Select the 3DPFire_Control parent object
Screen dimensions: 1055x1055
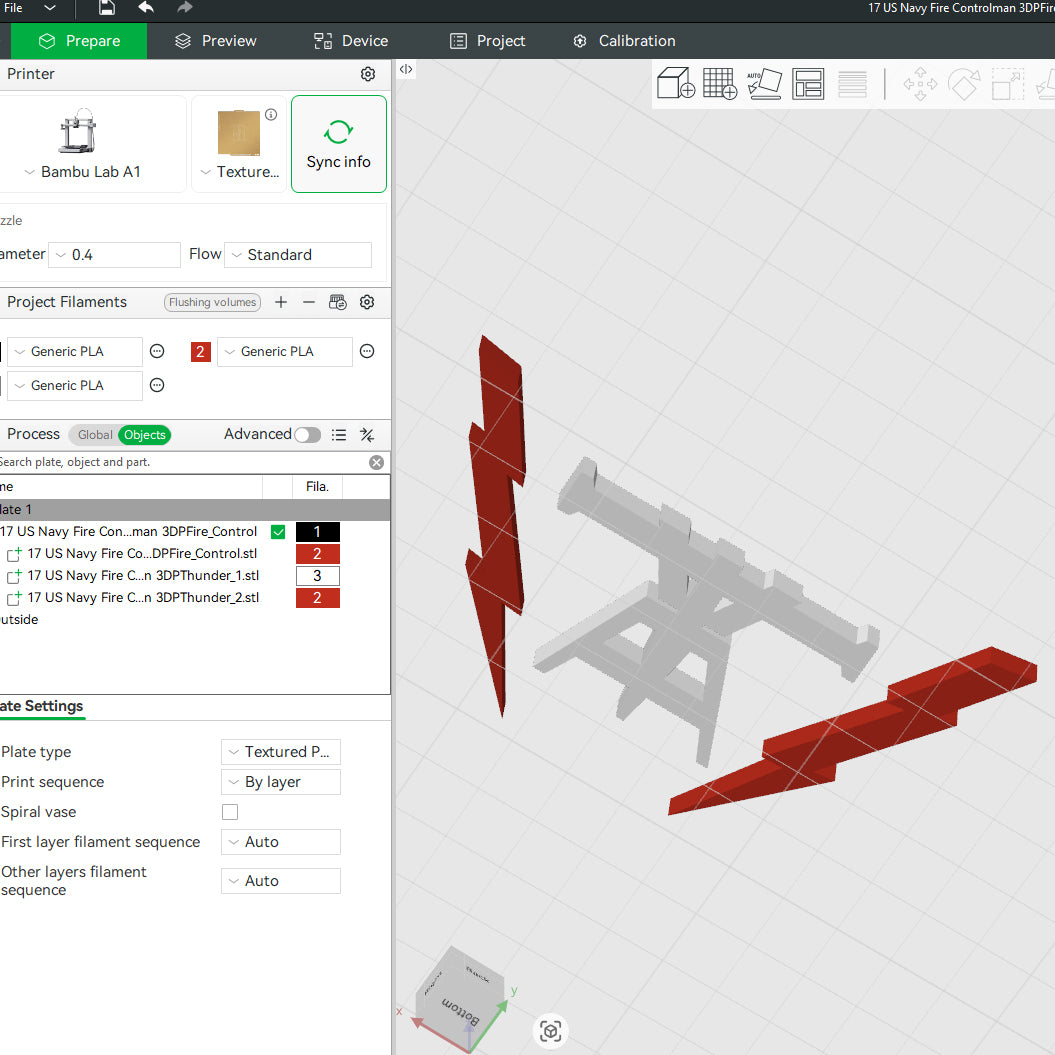129,532
